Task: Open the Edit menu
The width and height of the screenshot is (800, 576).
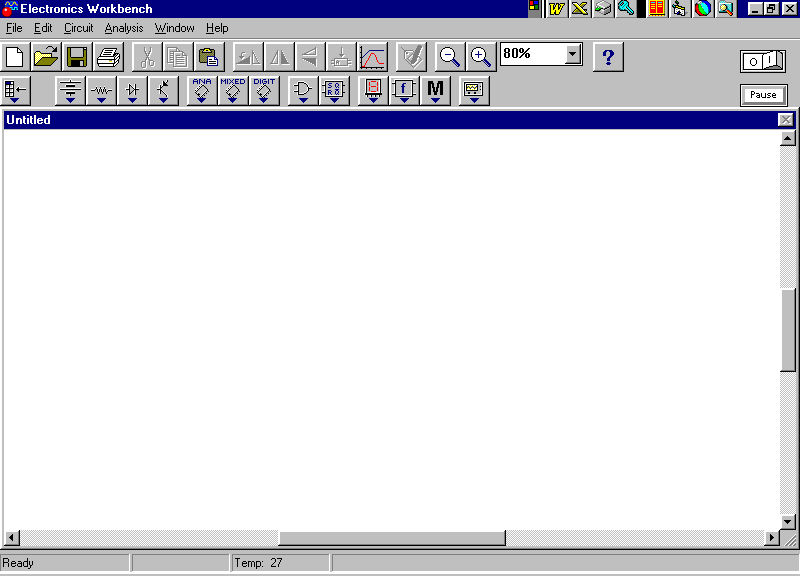Action: 43,28
